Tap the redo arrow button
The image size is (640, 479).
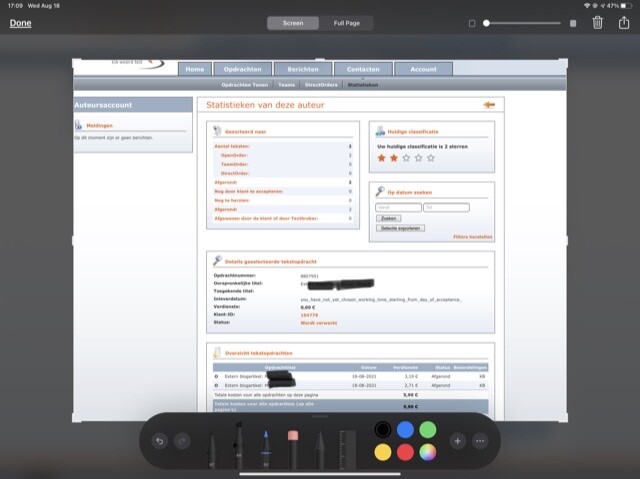(x=182, y=441)
